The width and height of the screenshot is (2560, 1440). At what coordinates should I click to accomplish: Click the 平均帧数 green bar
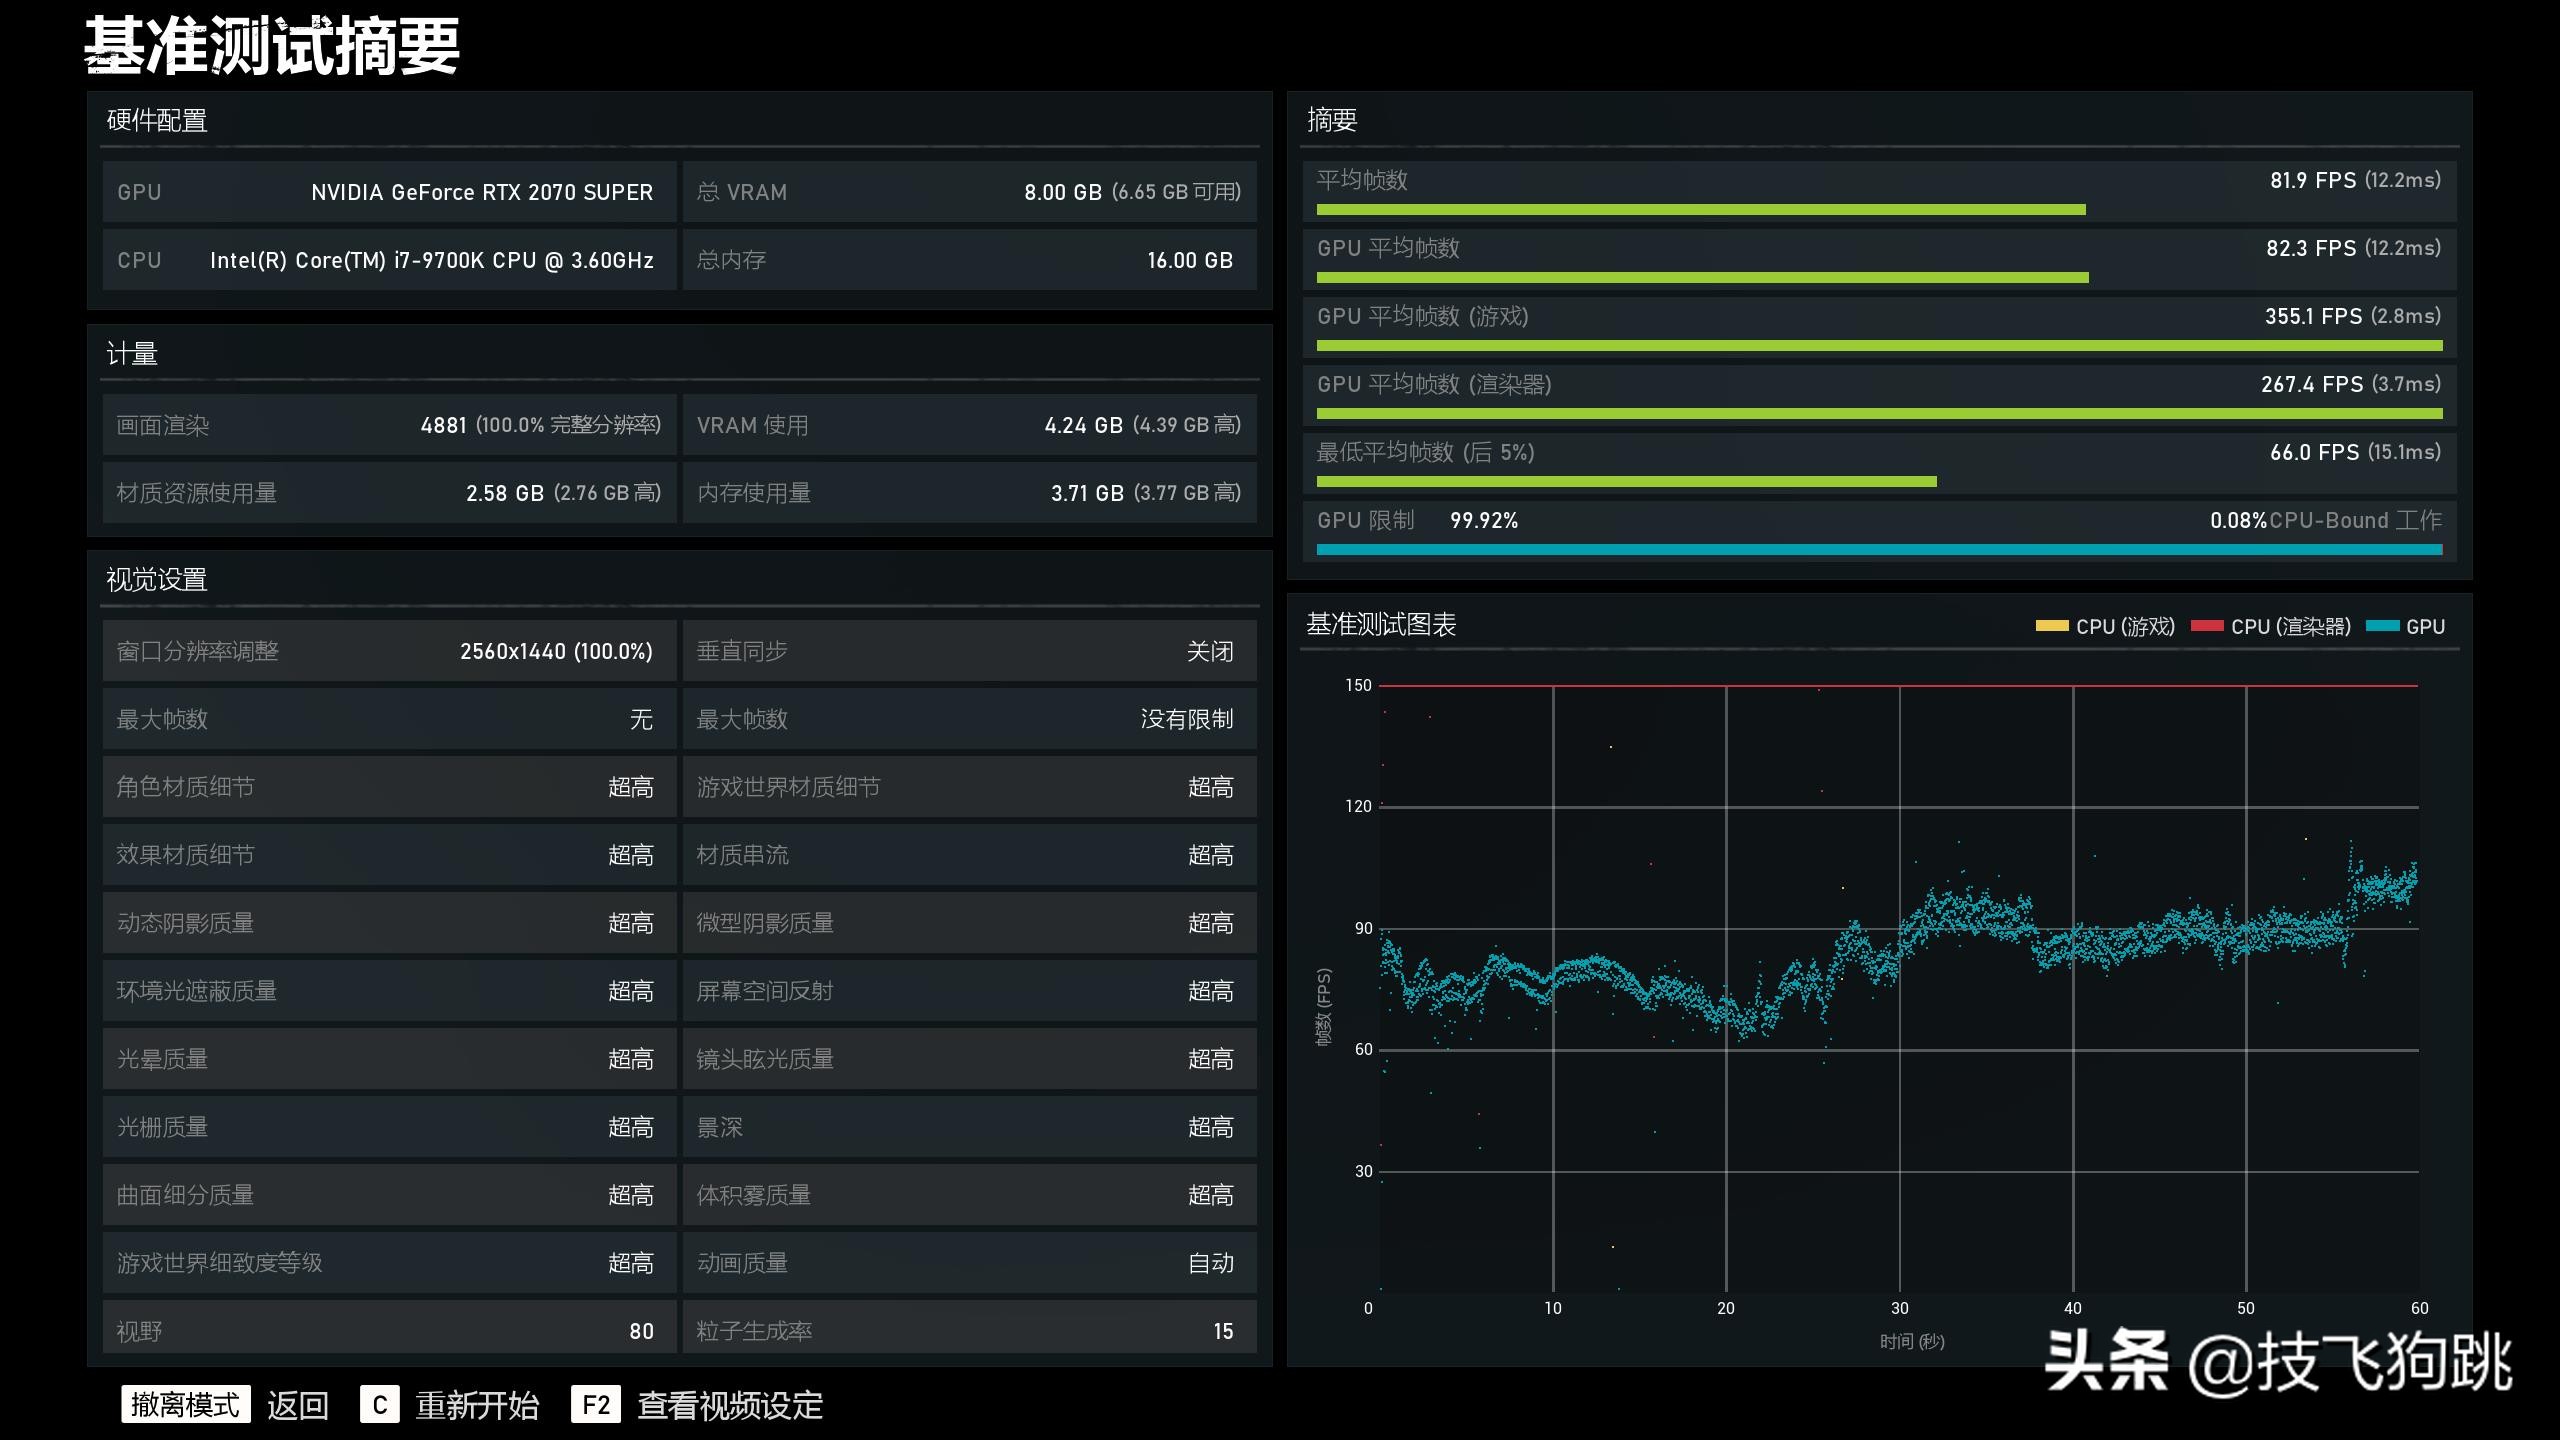click(x=1700, y=210)
